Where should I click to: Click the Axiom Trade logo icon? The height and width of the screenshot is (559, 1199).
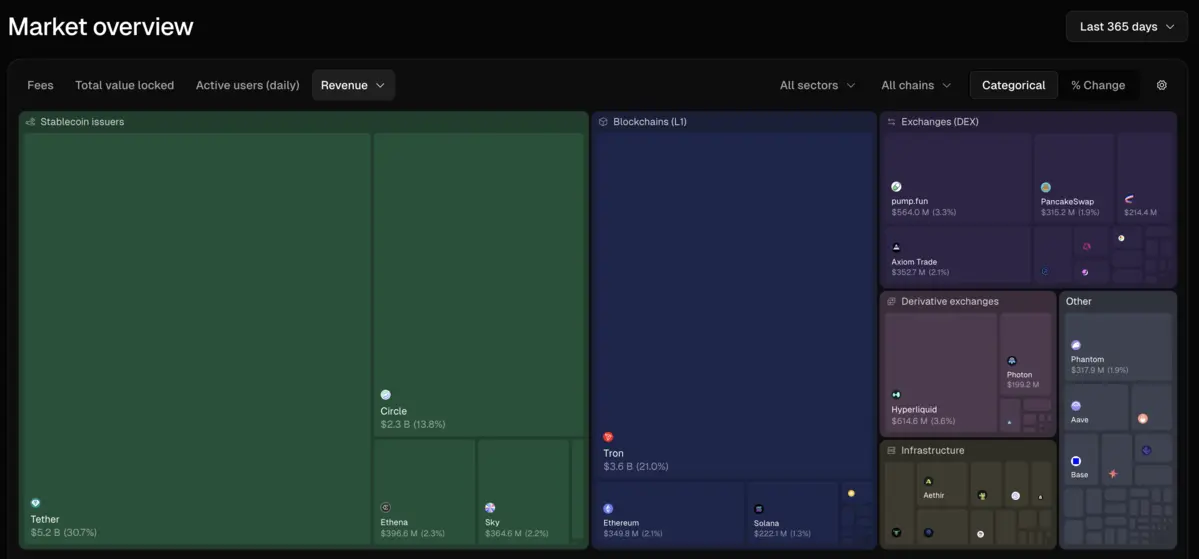coord(896,248)
